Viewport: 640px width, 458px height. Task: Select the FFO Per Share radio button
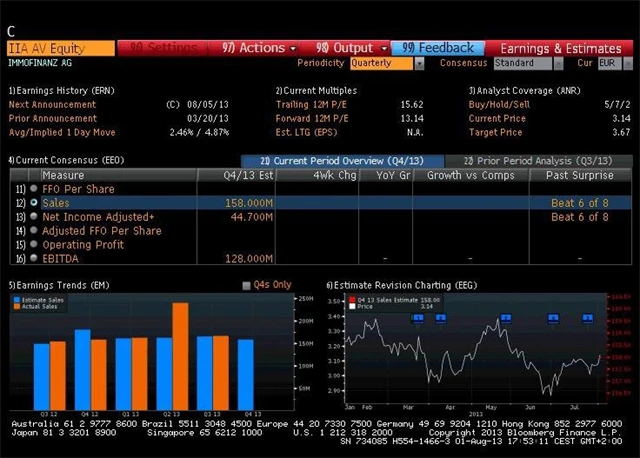click(34, 189)
